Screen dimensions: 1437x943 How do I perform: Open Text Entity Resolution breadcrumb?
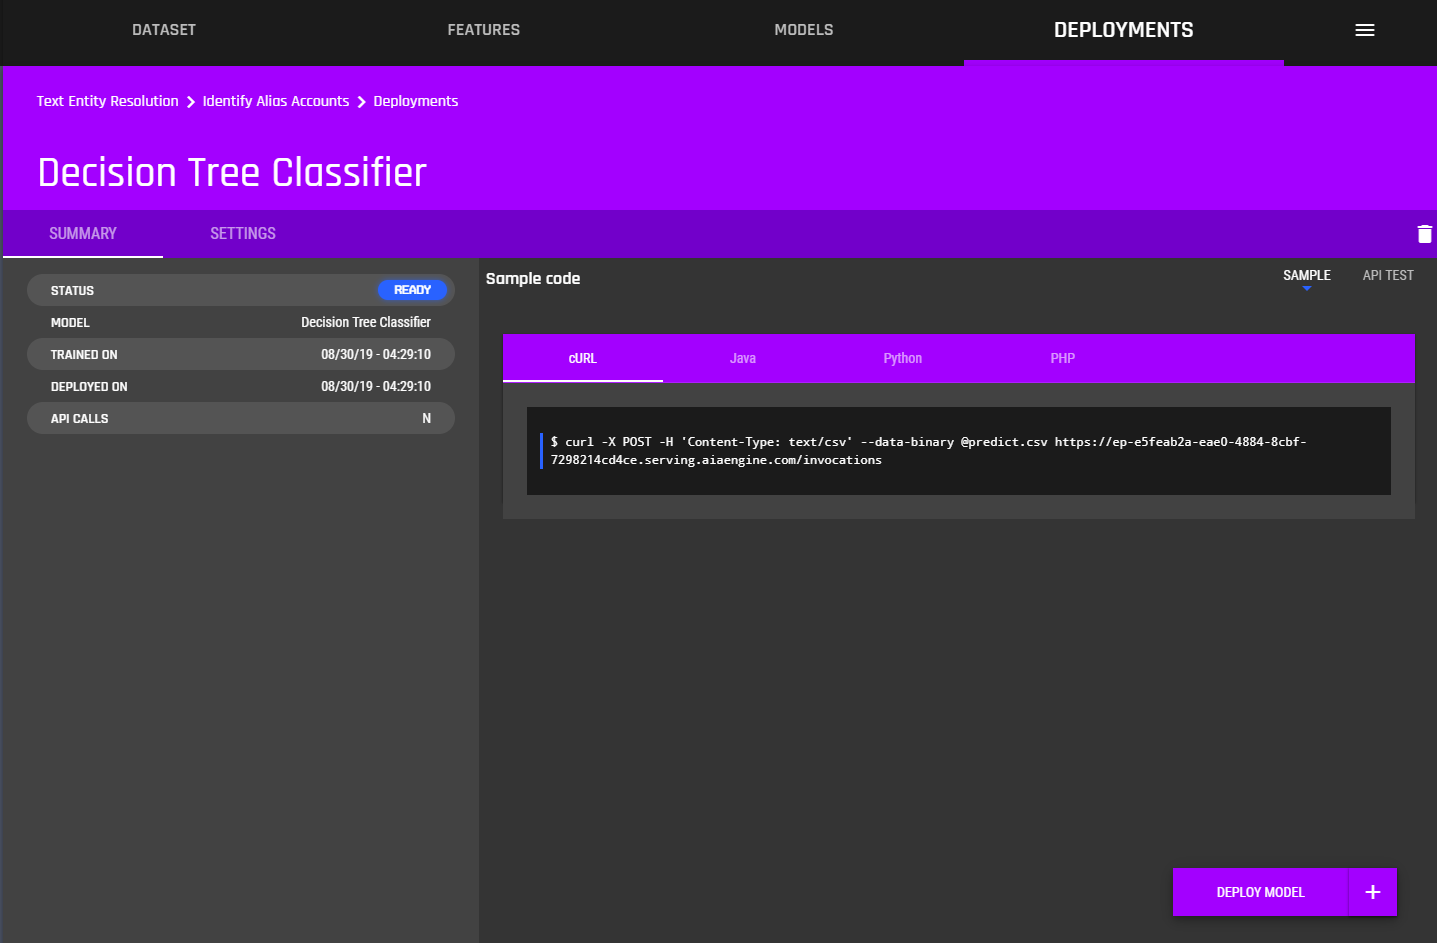tap(108, 101)
